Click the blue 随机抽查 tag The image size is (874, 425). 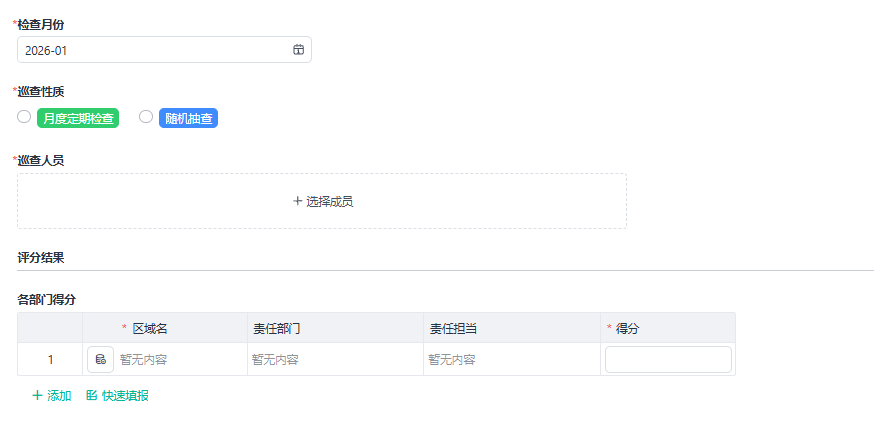click(x=188, y=118)
